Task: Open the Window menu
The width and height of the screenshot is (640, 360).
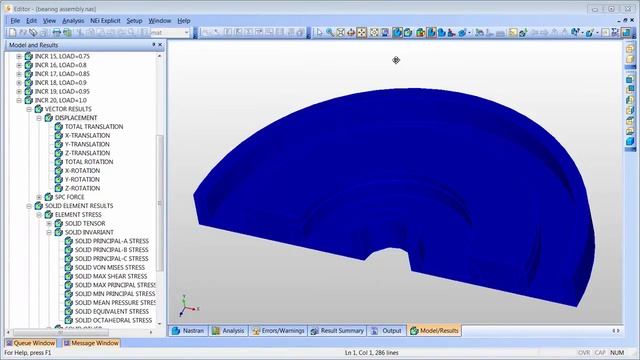Action: click(x=160, y=21)
